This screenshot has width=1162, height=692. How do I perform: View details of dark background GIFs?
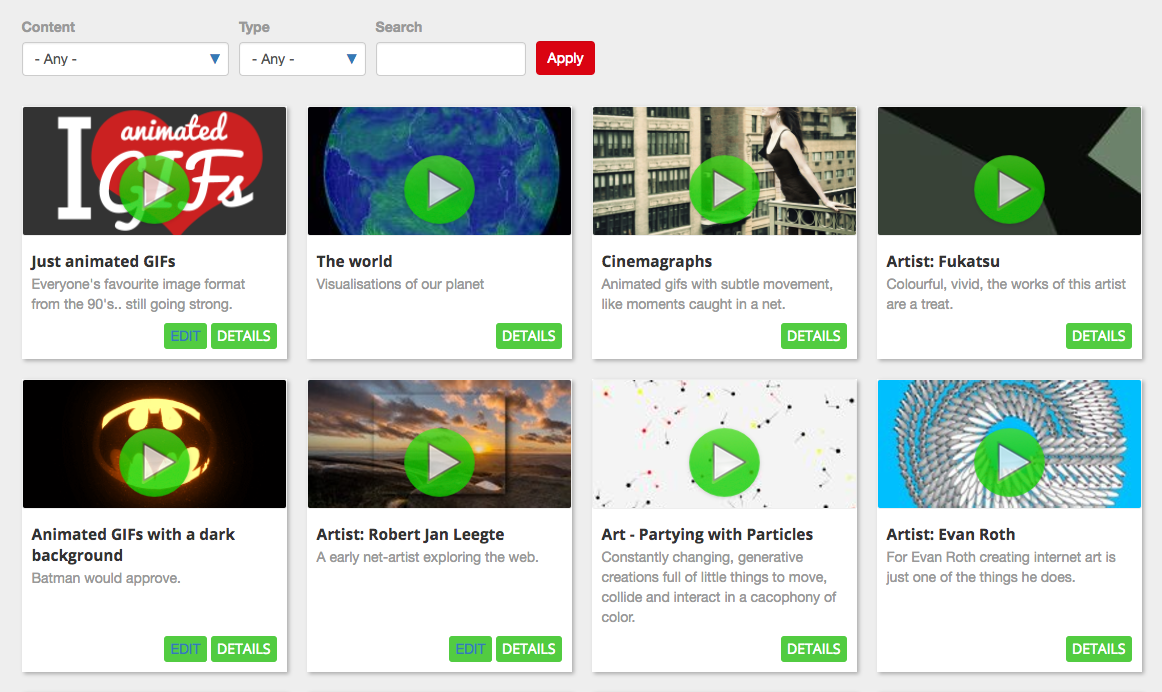coord(244,648)
